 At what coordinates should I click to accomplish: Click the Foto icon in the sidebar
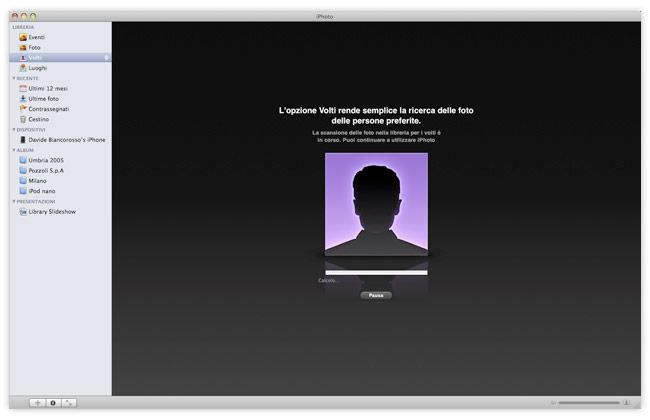(23, 47)
